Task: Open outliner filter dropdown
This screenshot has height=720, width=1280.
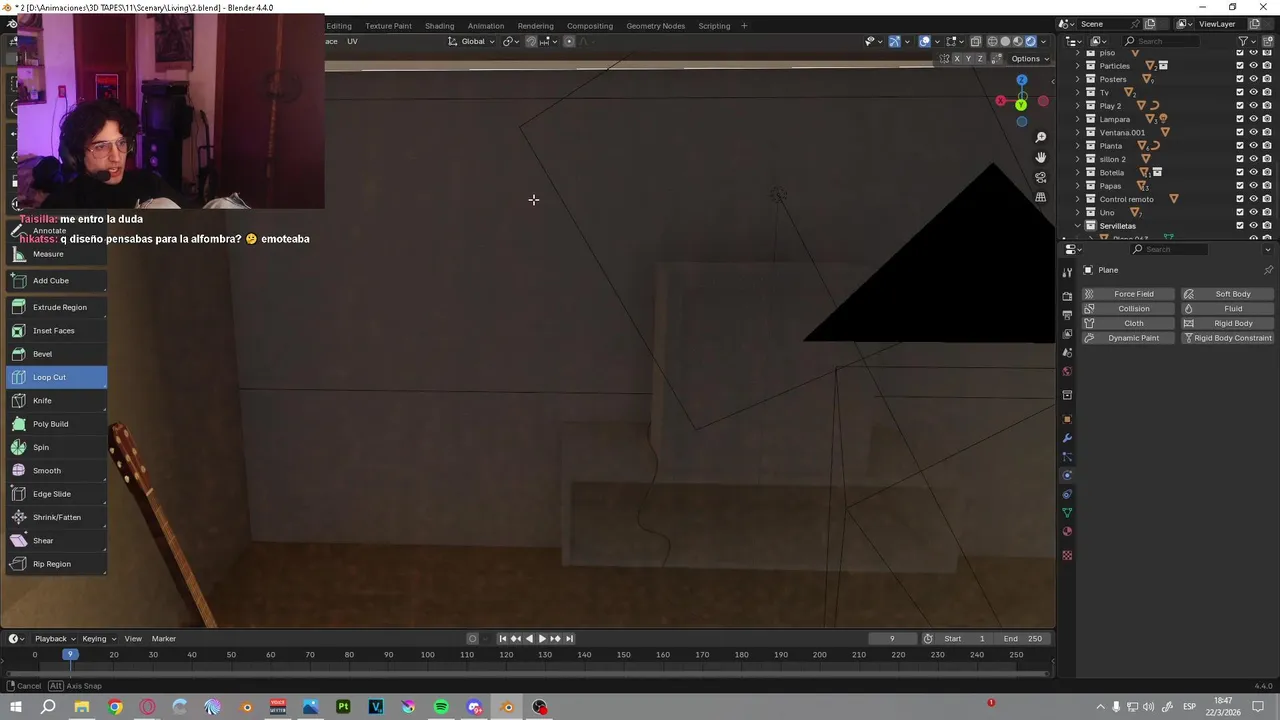Action: (1247, 41)
